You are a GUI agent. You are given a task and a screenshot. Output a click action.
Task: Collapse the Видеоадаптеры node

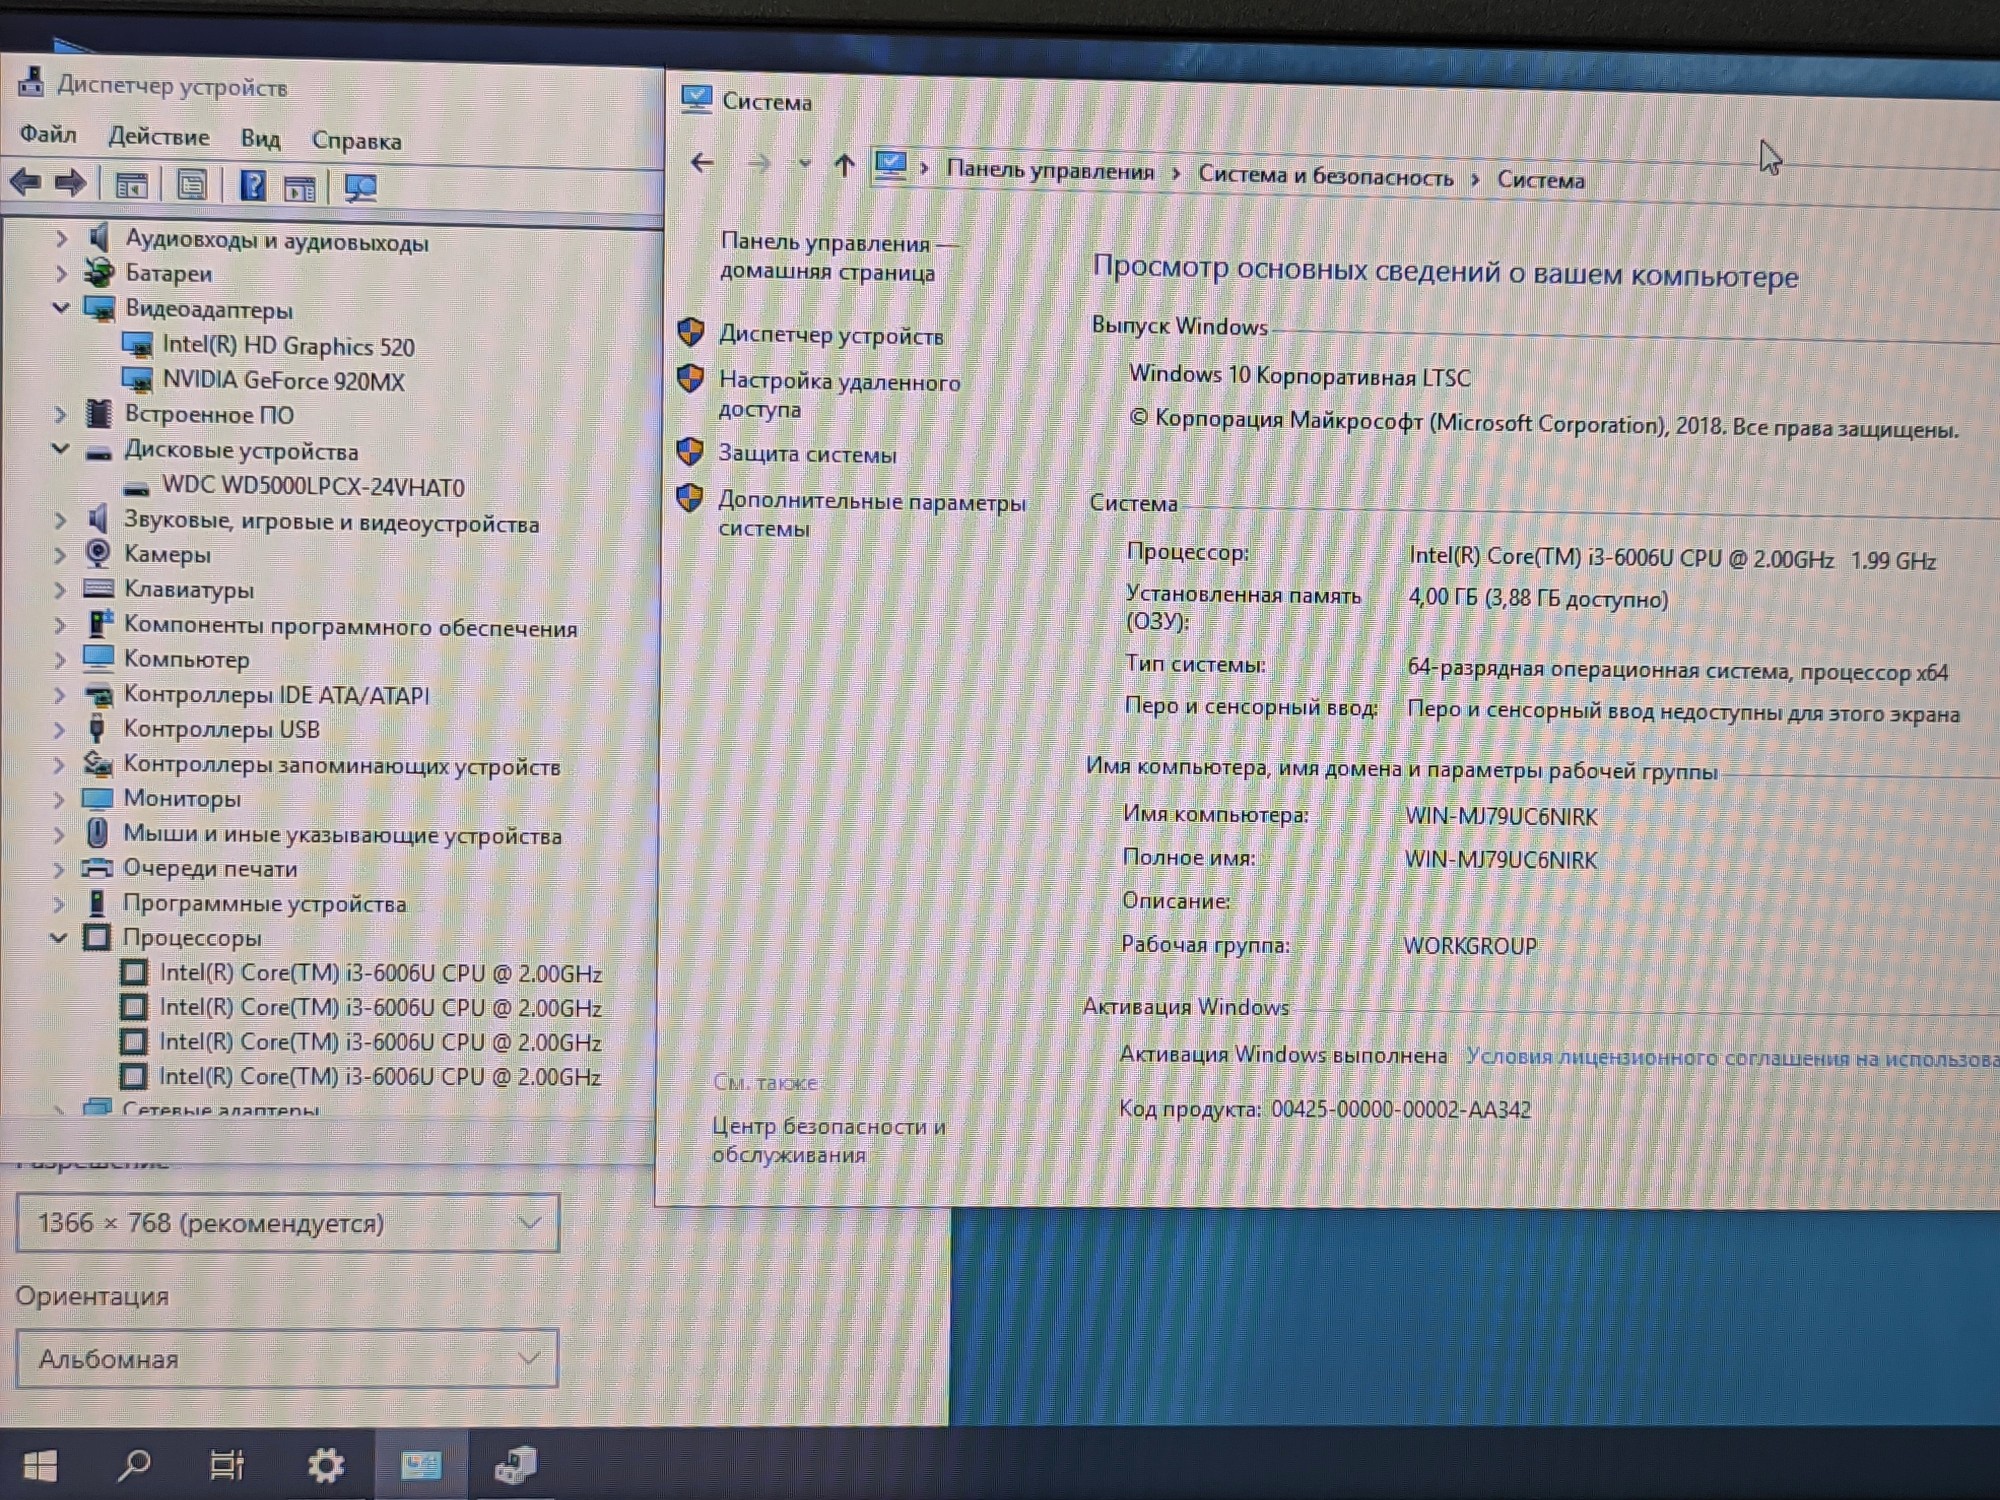click(x=60, y=308)
